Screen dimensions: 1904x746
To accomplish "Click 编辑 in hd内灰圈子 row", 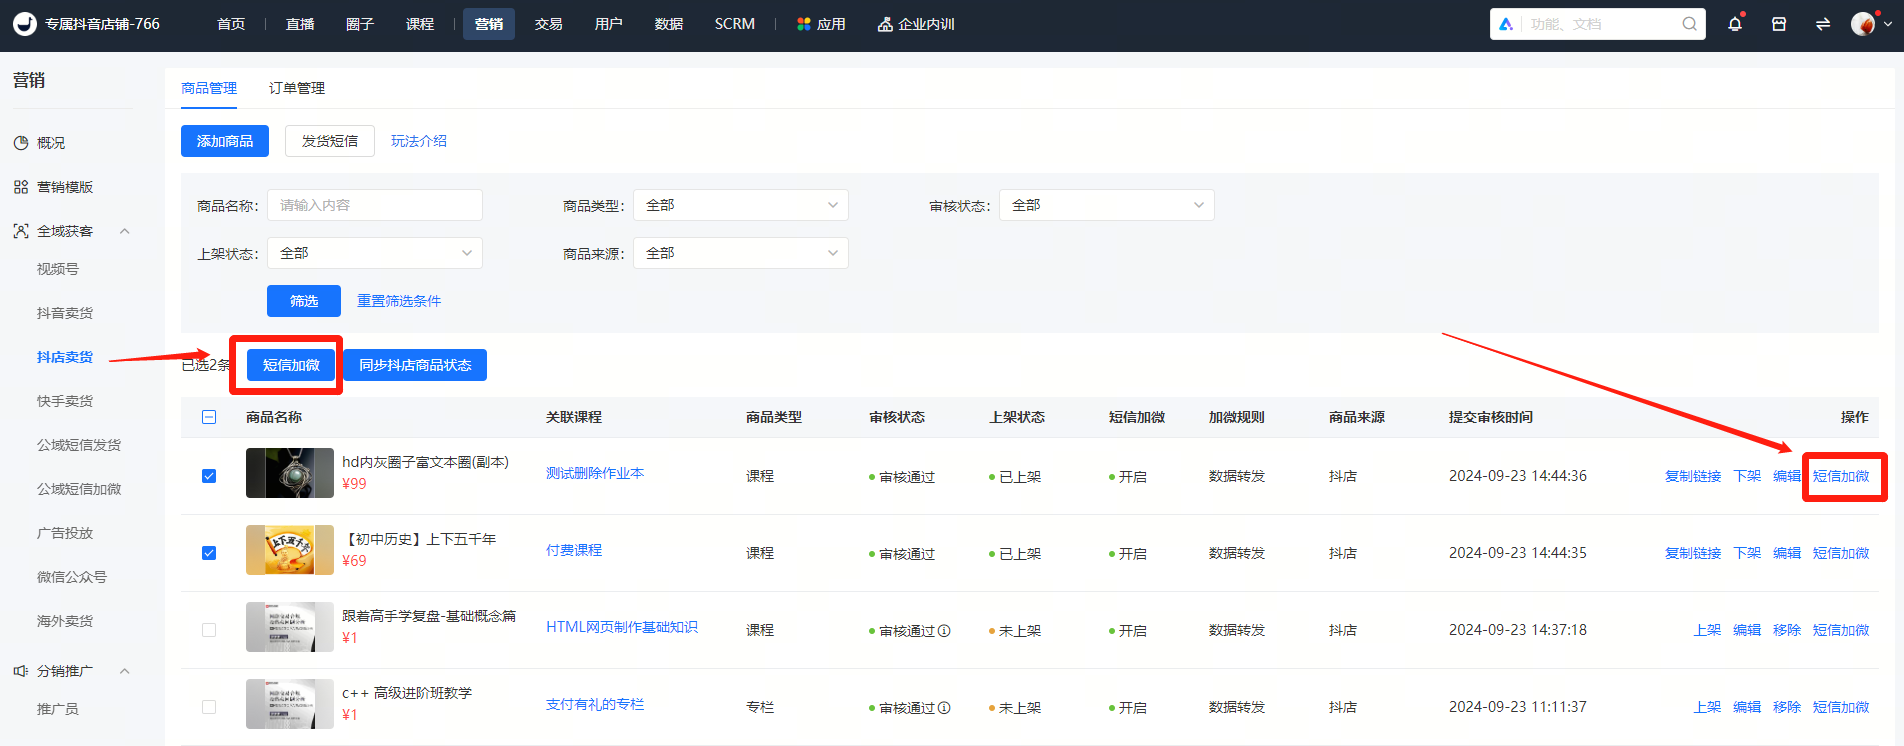I will click(x=1787, y=476).
